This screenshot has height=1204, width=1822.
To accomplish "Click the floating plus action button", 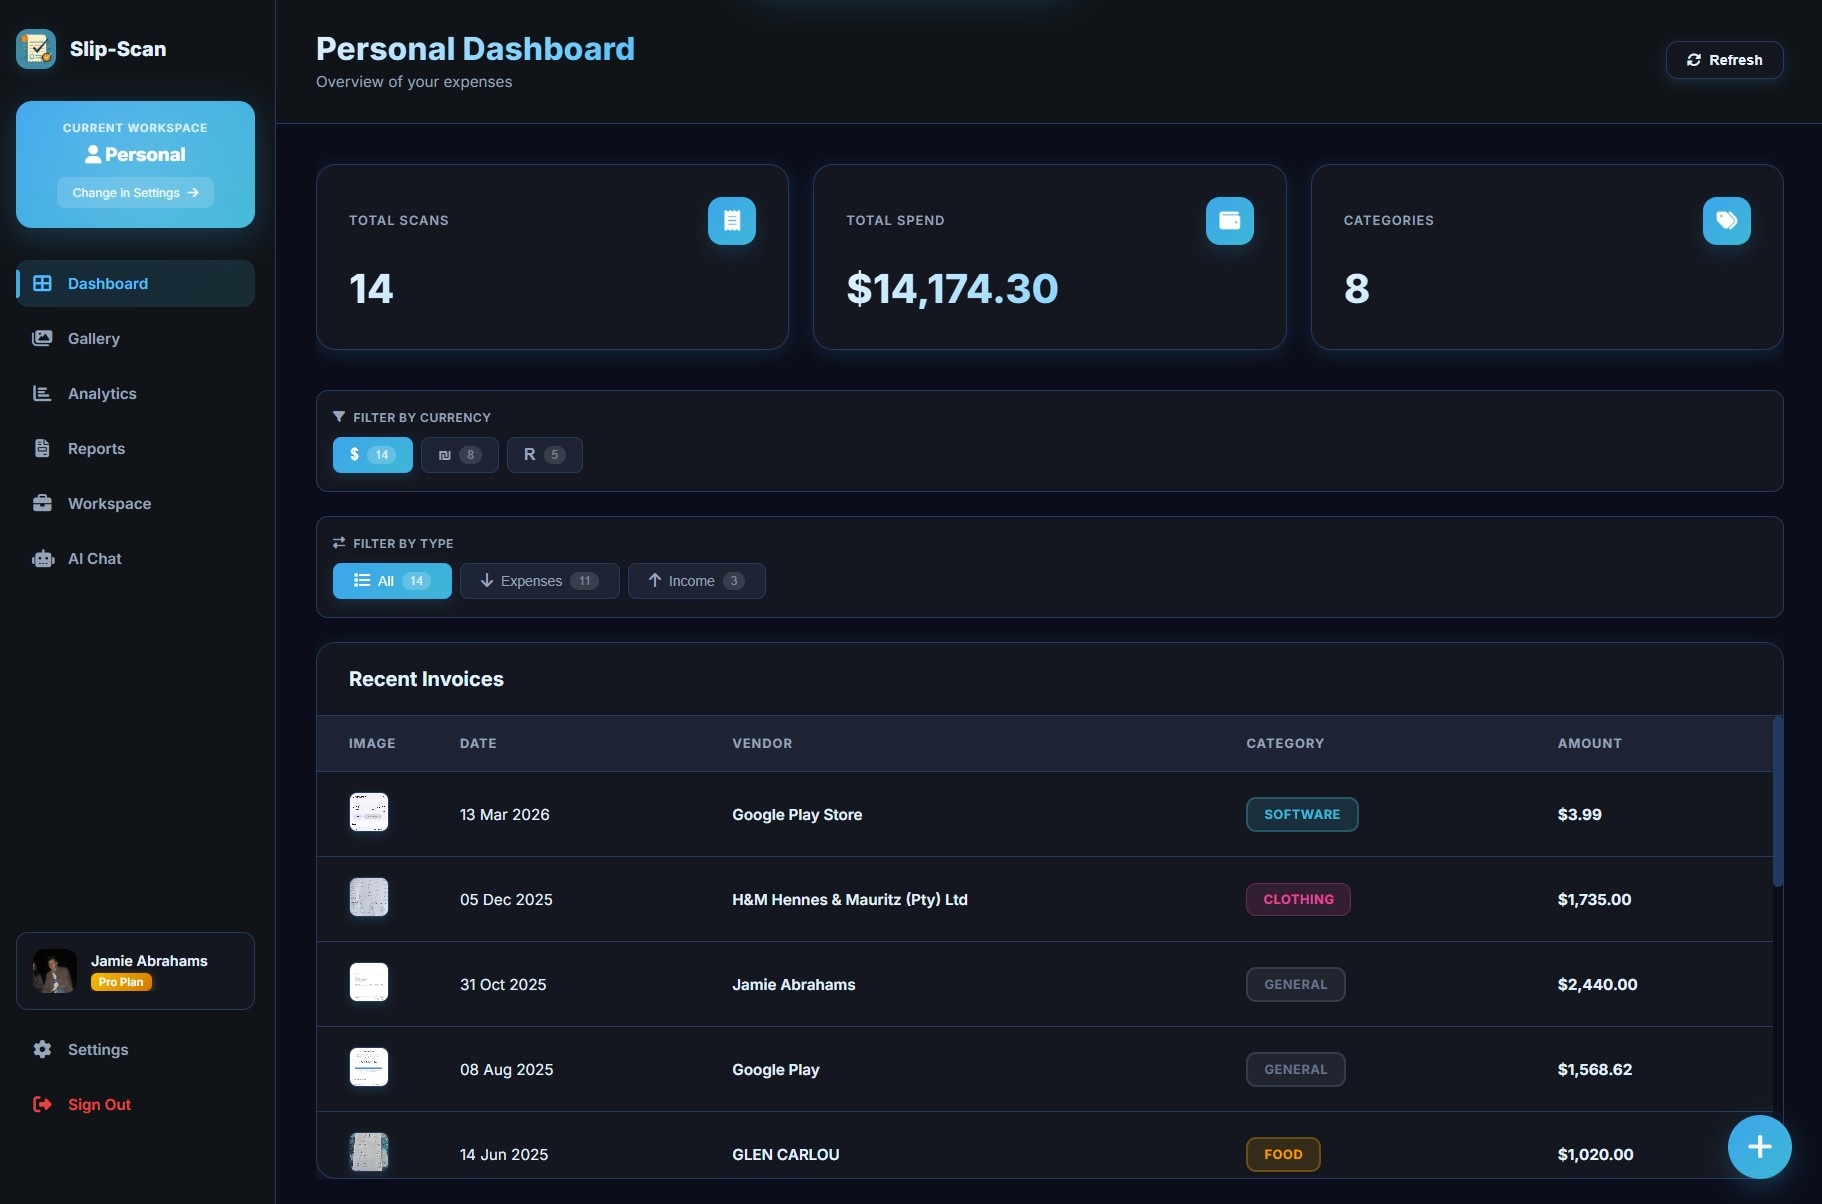I will click(x=1759, y=1147).
